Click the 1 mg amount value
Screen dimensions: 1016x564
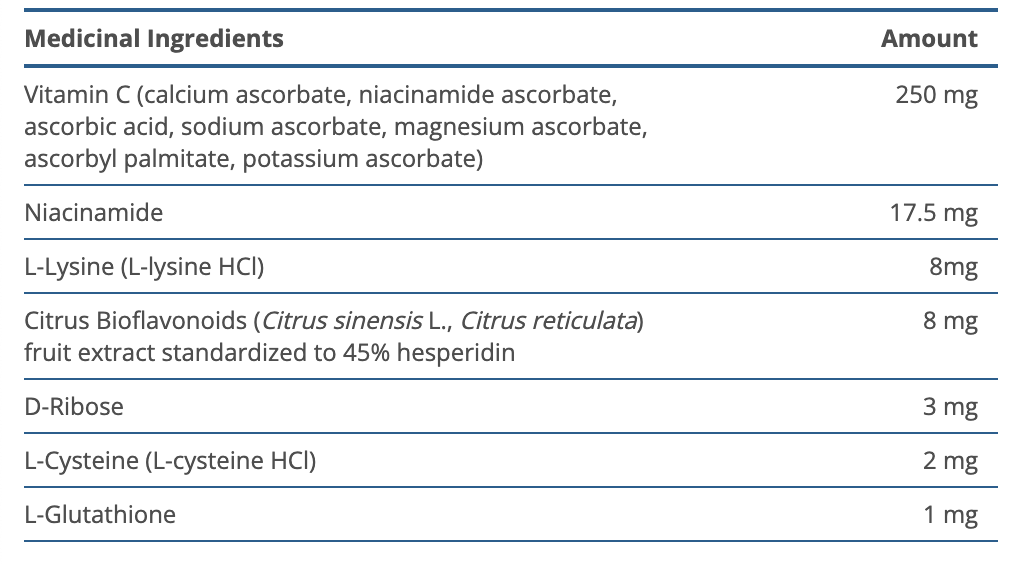click(x=951, y=515)
